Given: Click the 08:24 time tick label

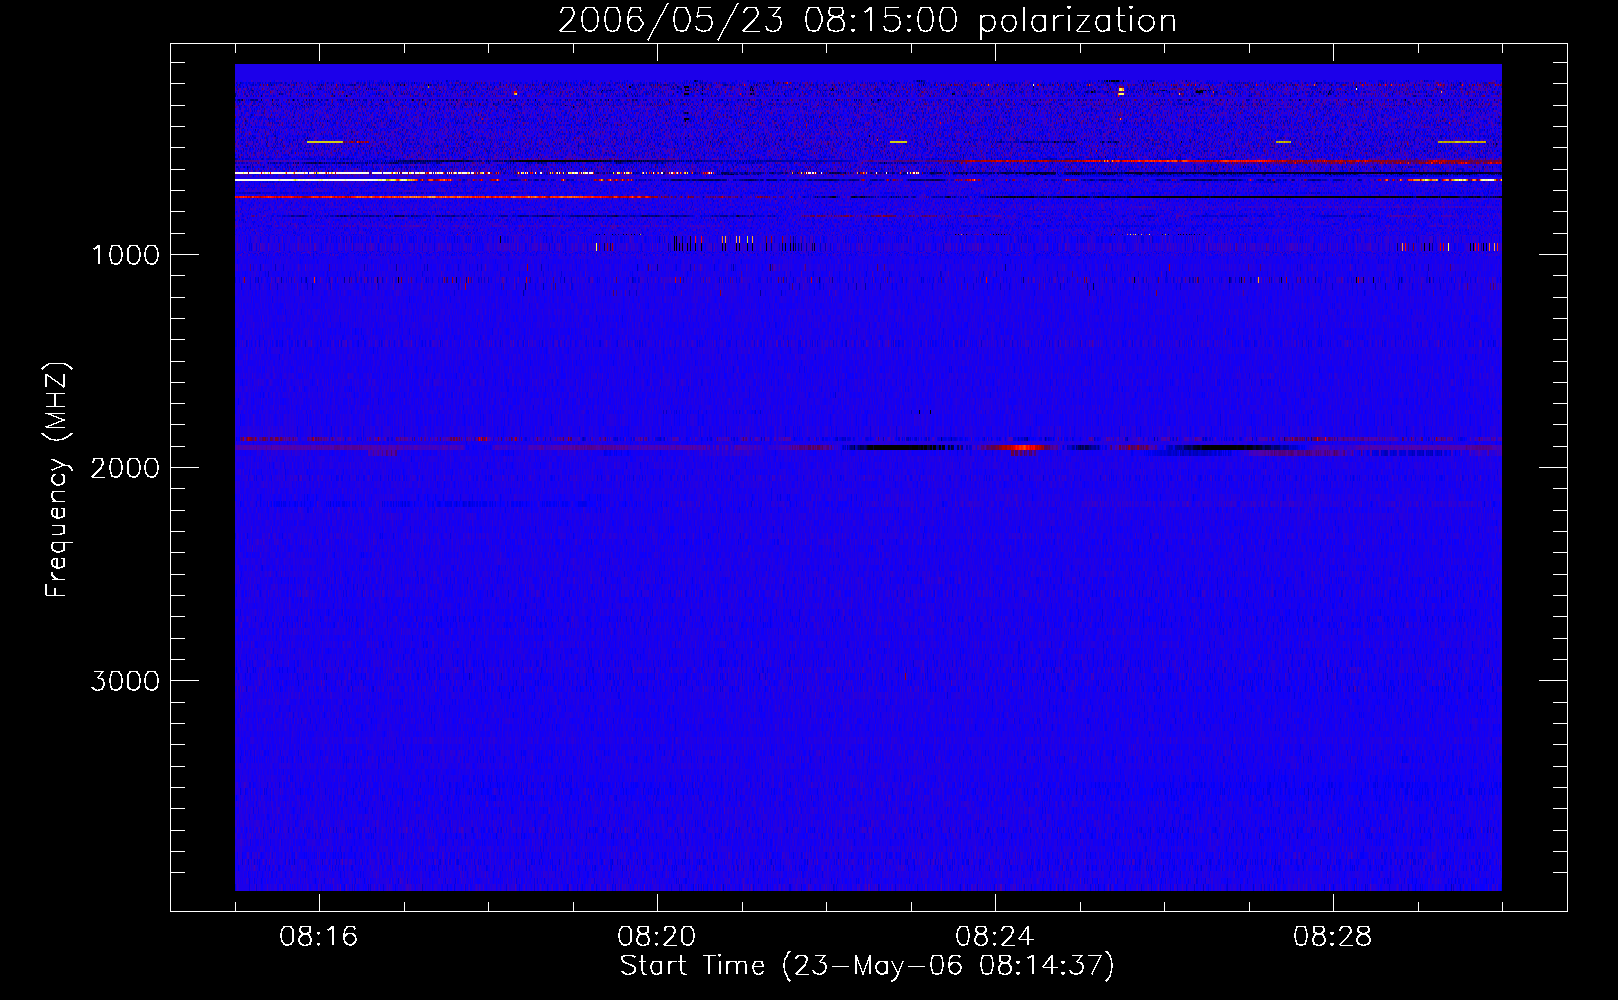Looking at the screenshot, I should point(995,937).
